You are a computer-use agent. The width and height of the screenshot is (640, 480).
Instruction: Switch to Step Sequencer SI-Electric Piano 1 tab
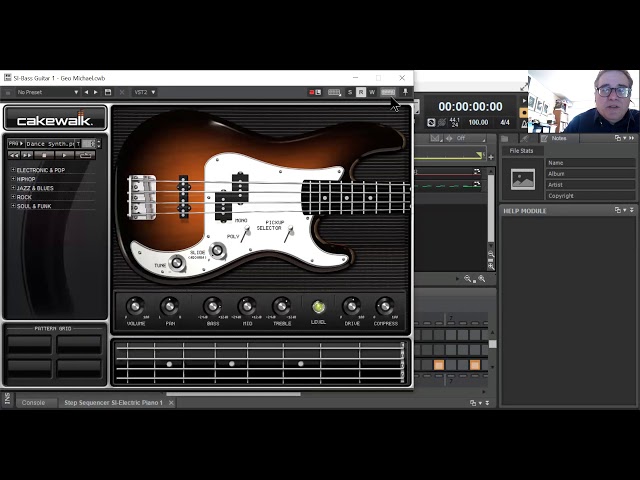[113, 402]
